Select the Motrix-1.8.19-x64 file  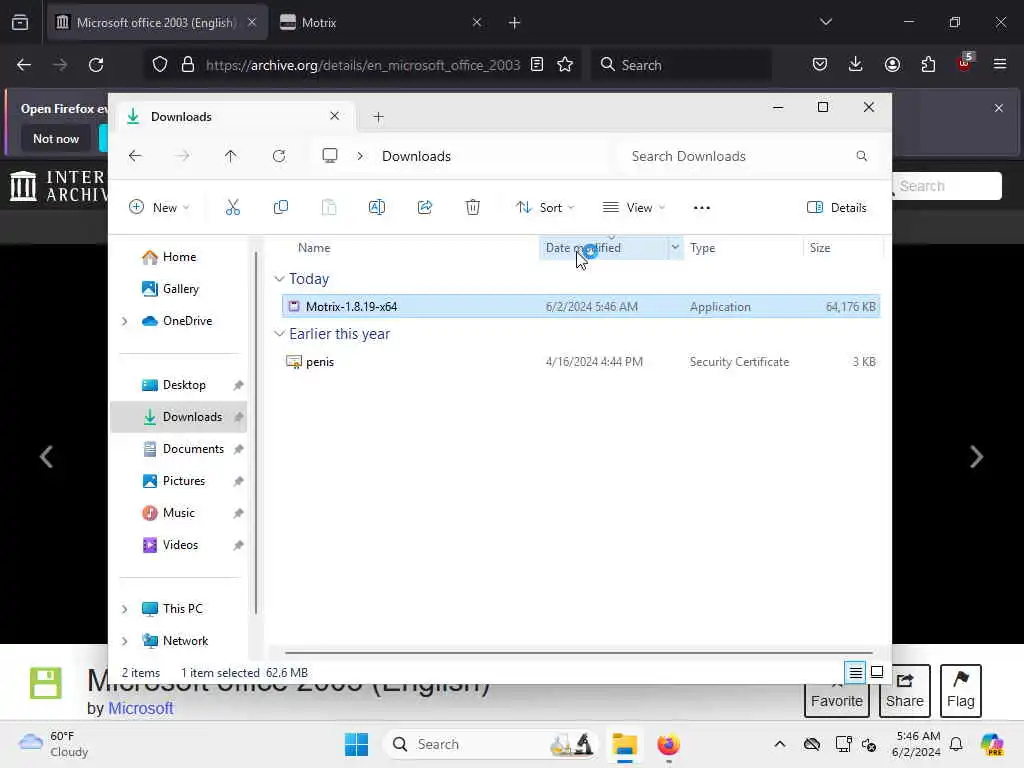pyautogui.click(x=581, y=306)
